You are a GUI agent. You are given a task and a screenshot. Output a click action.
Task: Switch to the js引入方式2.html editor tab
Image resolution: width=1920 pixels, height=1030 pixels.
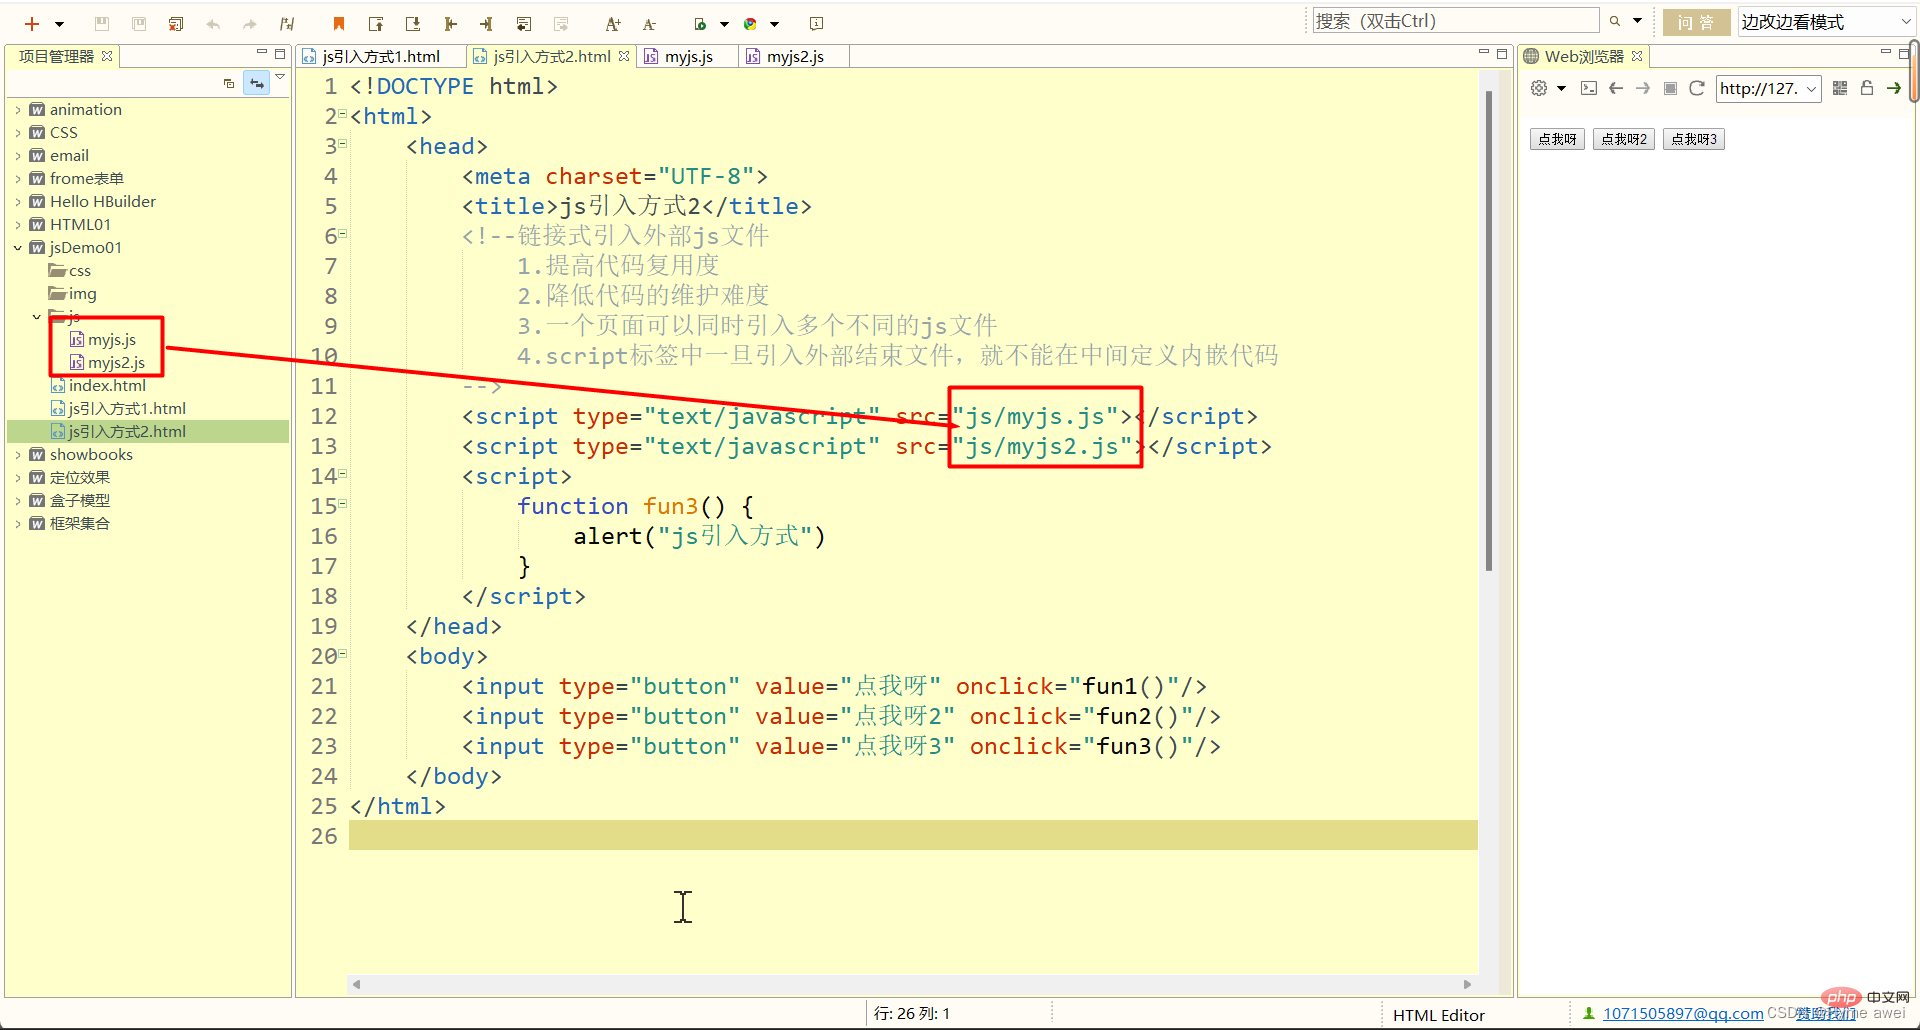coord(551,57)
